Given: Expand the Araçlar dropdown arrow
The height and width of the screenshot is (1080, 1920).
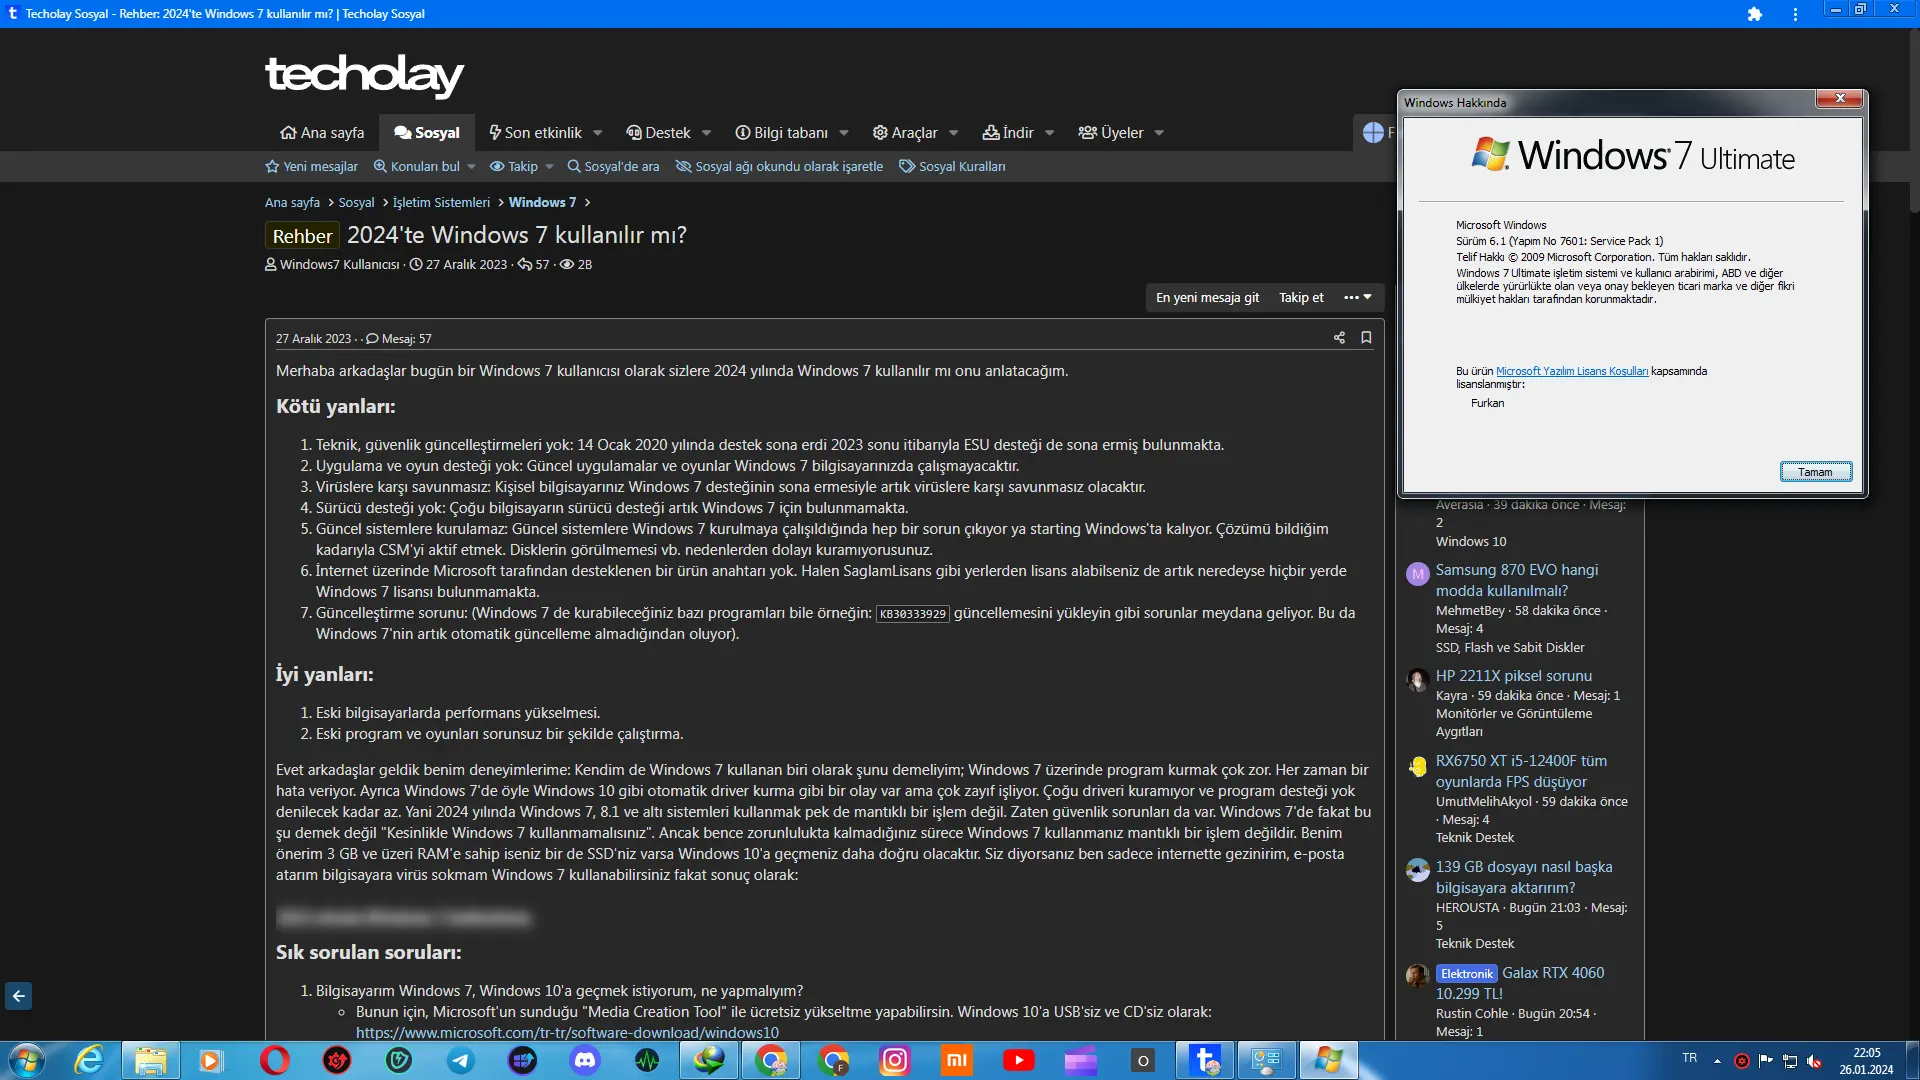Looking at the screenshot, I should [x=954, y=133].
